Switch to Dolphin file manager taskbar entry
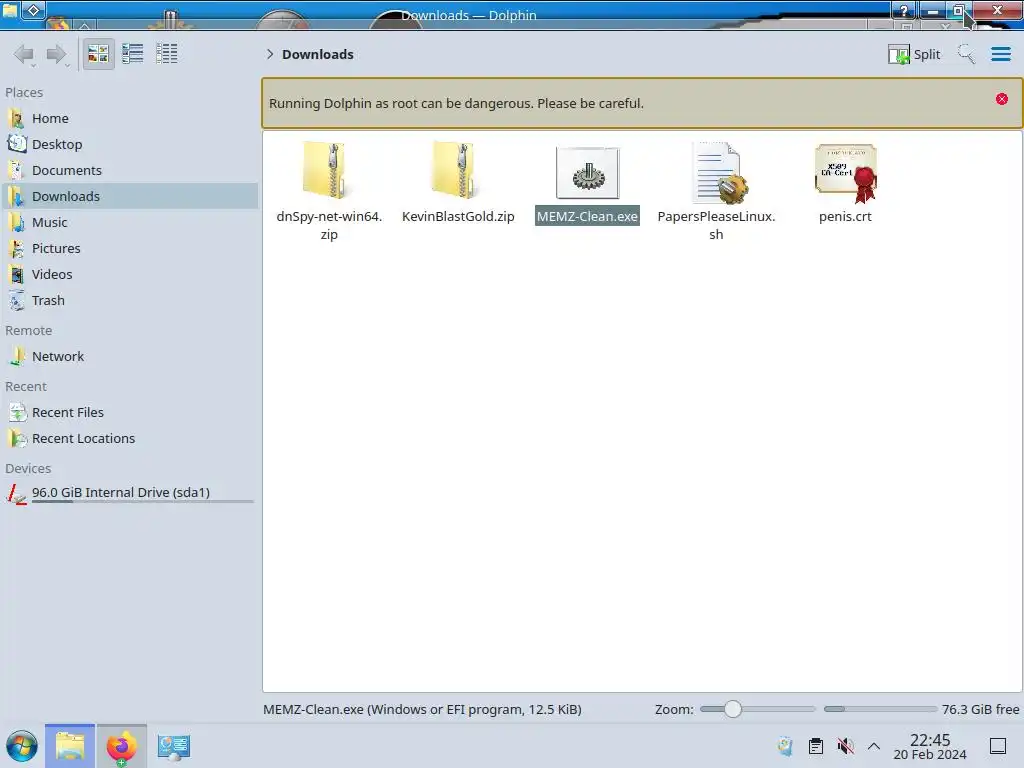Viewport: 1024px width, 768px height. 70,746
